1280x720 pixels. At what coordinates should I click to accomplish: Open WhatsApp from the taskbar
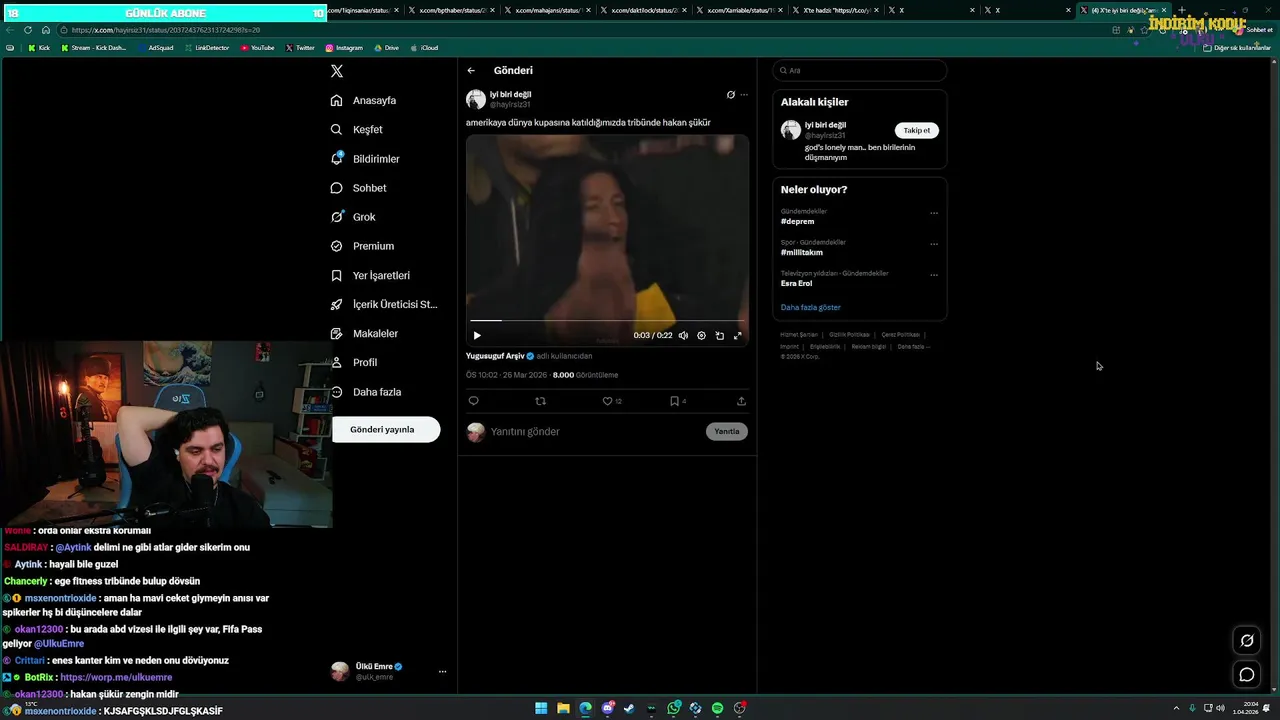(x=674, y=708)
